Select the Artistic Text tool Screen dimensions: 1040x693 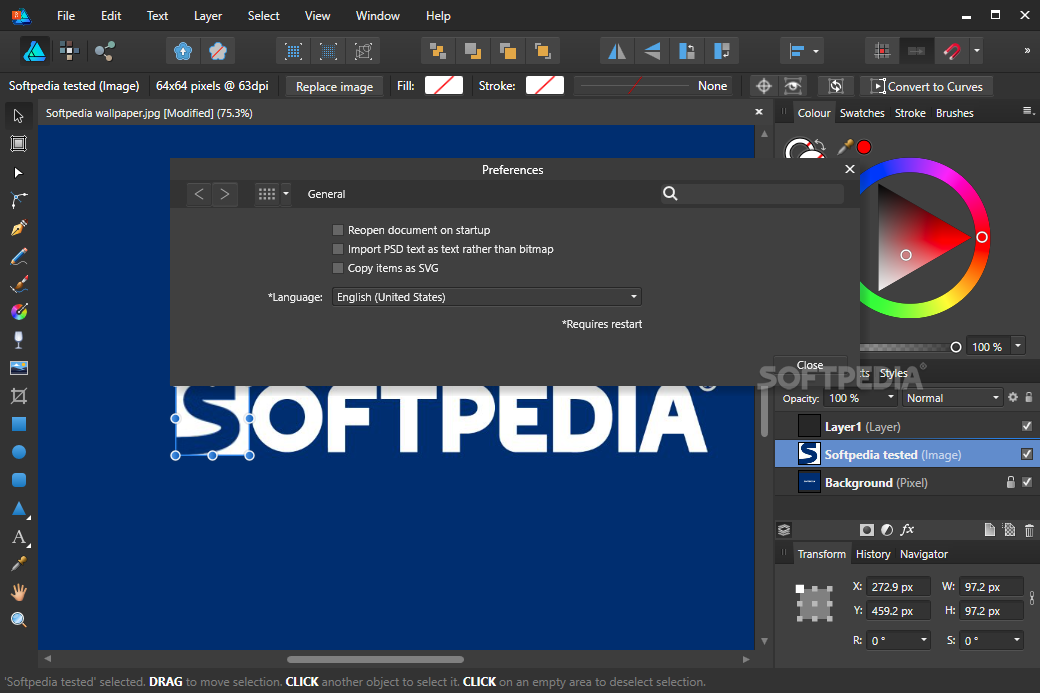tap(19, 536)
